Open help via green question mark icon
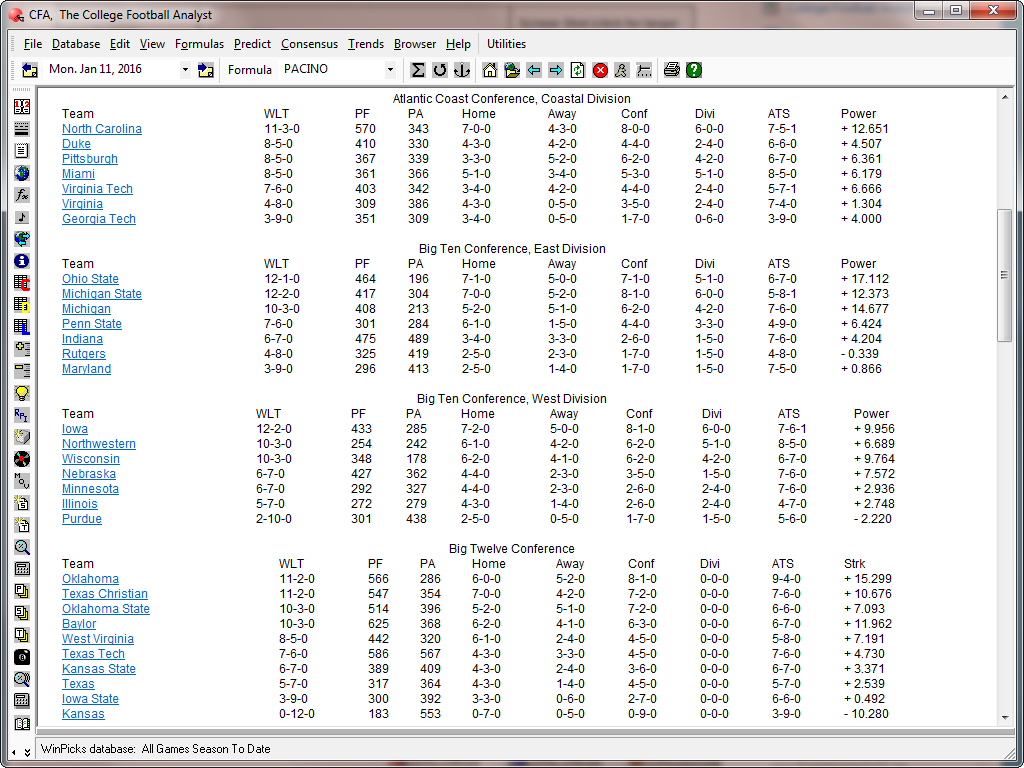The image size is (1024, 768). [694, 70]
